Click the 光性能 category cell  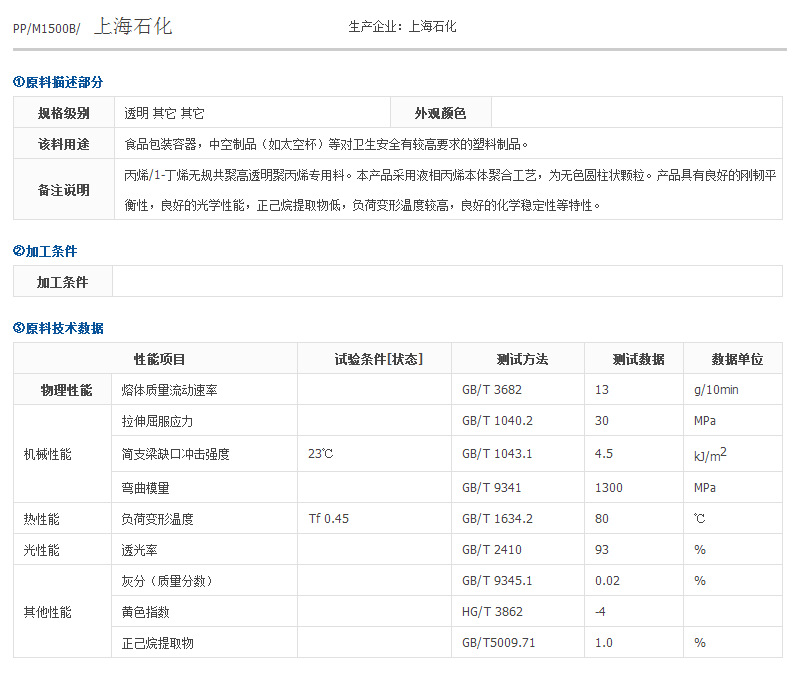[63, 549]
